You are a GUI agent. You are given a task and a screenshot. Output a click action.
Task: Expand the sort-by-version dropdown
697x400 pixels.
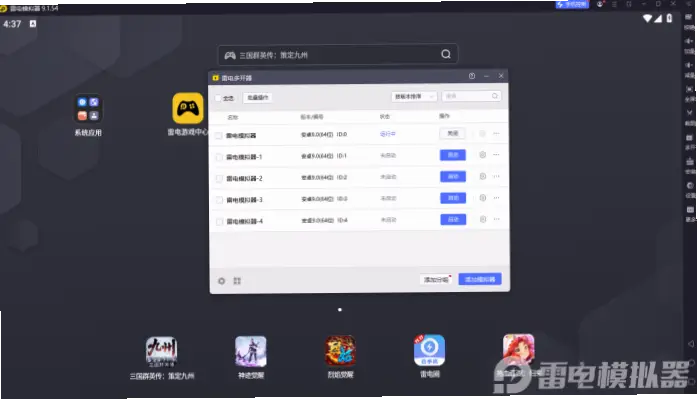[414, 96]
